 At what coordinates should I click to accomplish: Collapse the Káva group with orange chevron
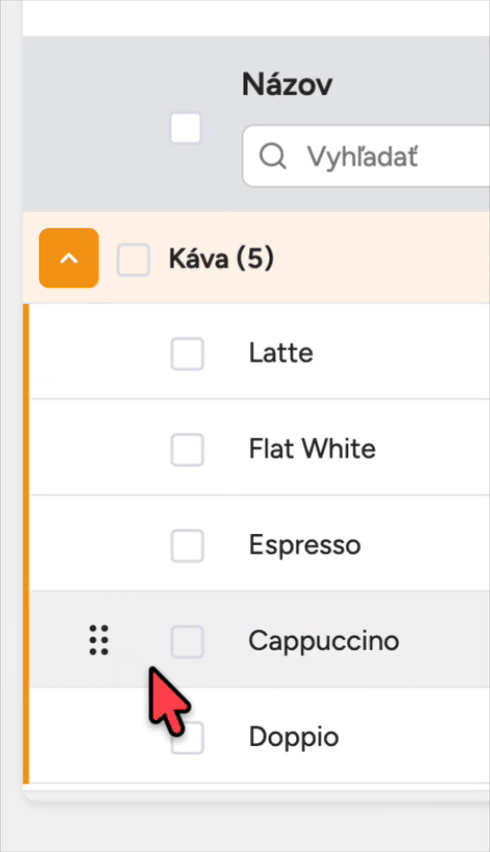click(x=69, y=258)
